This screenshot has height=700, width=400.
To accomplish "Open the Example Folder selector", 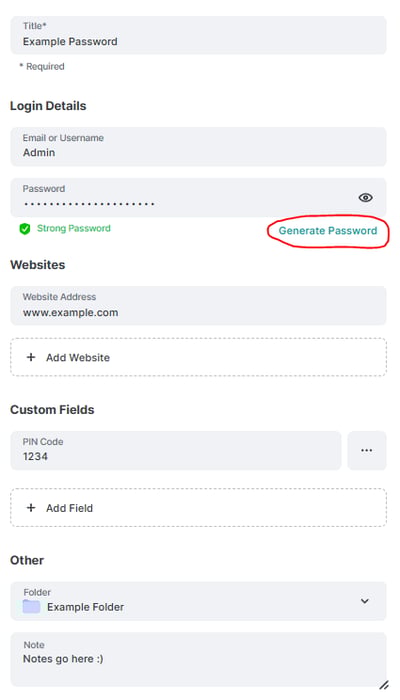I will pos(198,601).
